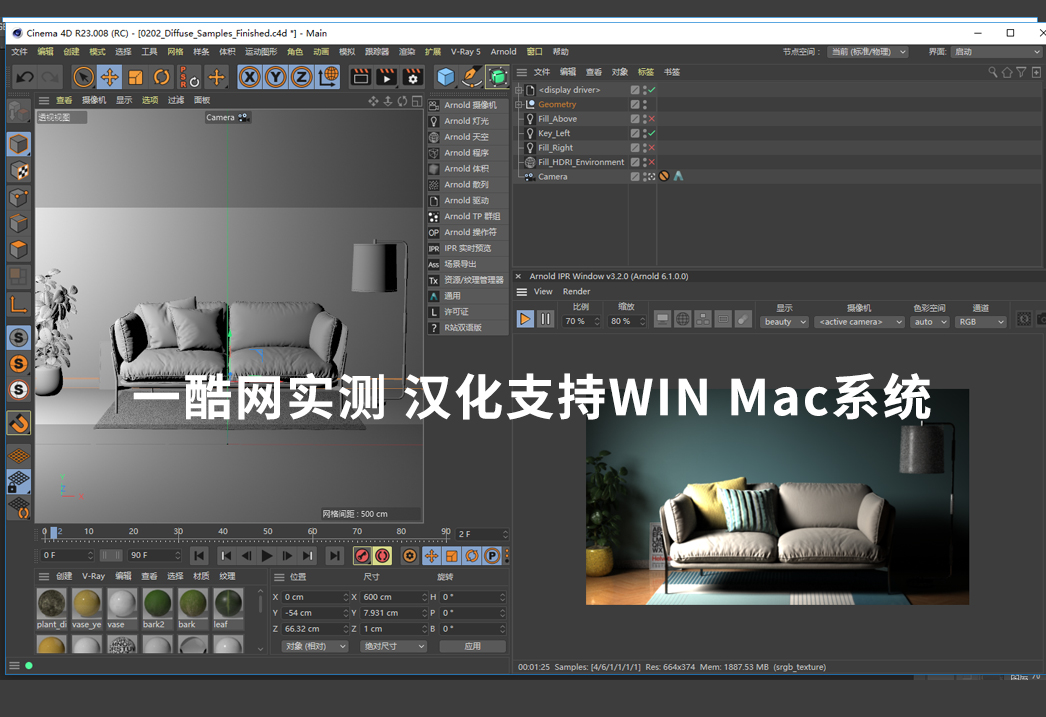Activate the Rotate tool in the top toolbar

click(x=161, y=77)
